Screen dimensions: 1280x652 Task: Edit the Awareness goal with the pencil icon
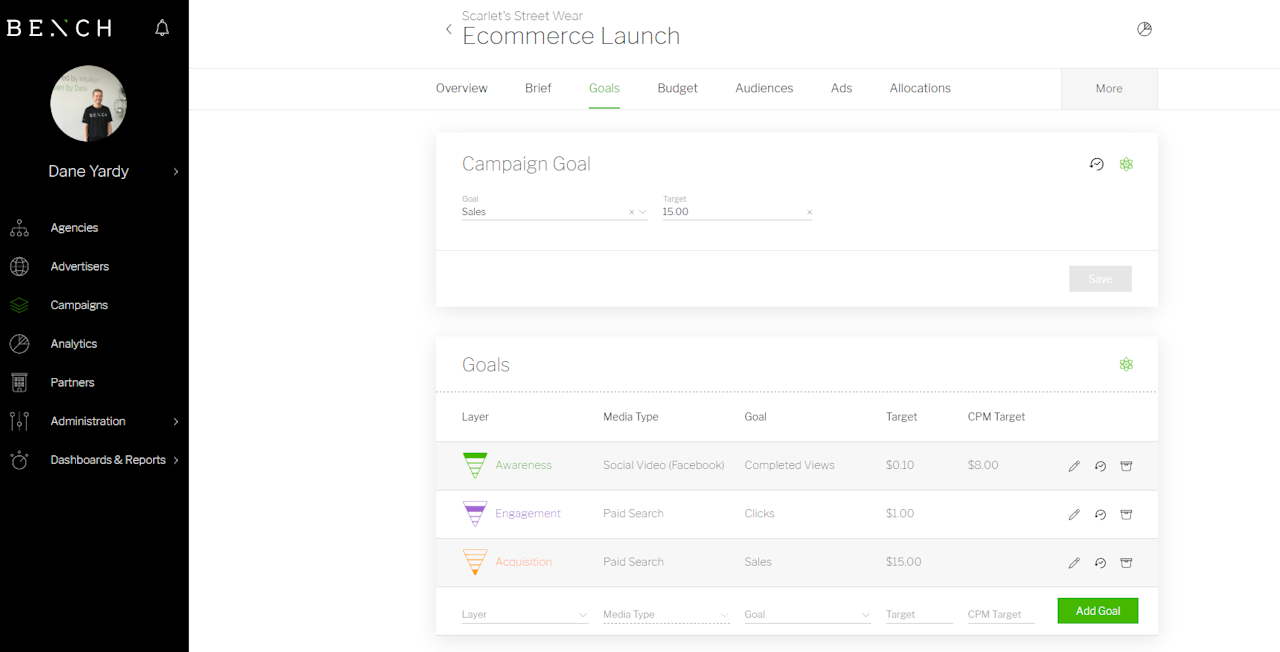(1074, 466)
